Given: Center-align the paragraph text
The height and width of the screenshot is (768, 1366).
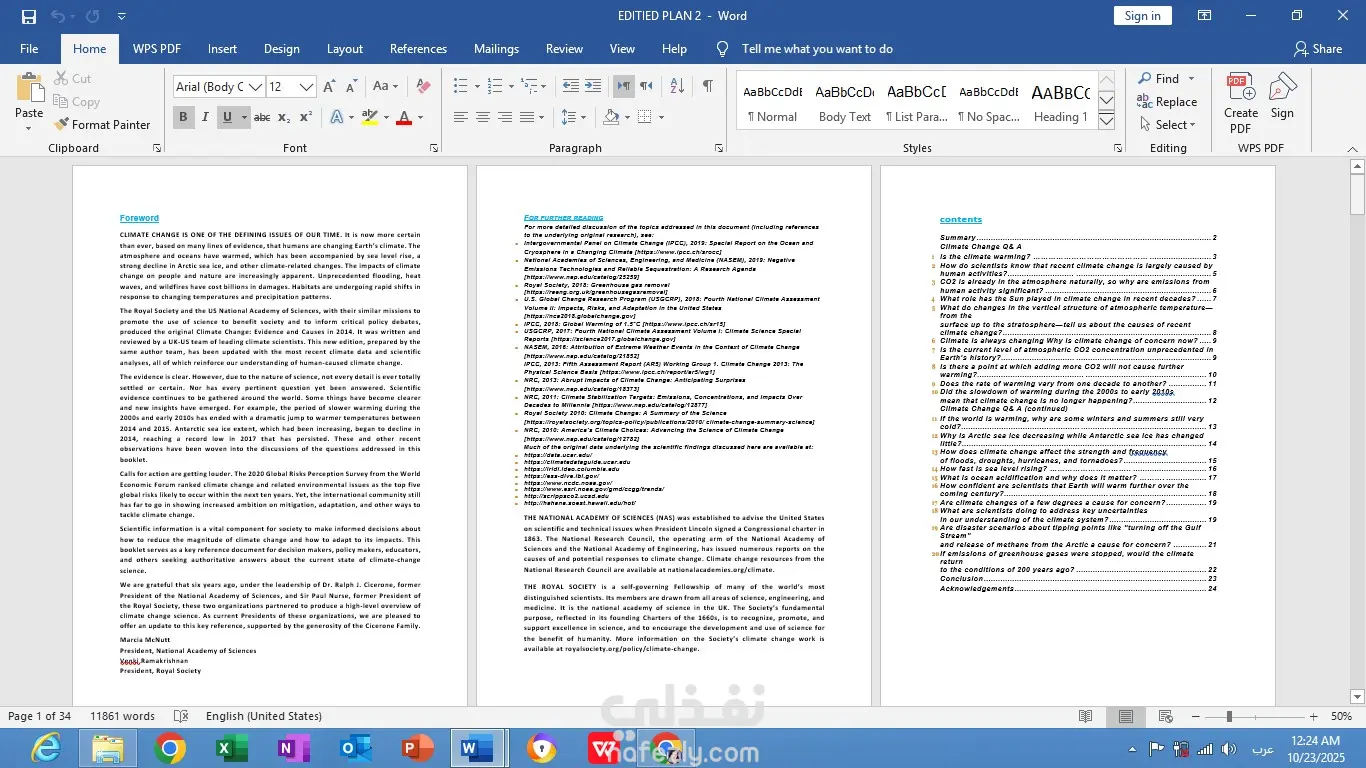Looking at the screenshot, I should point(482,118).
